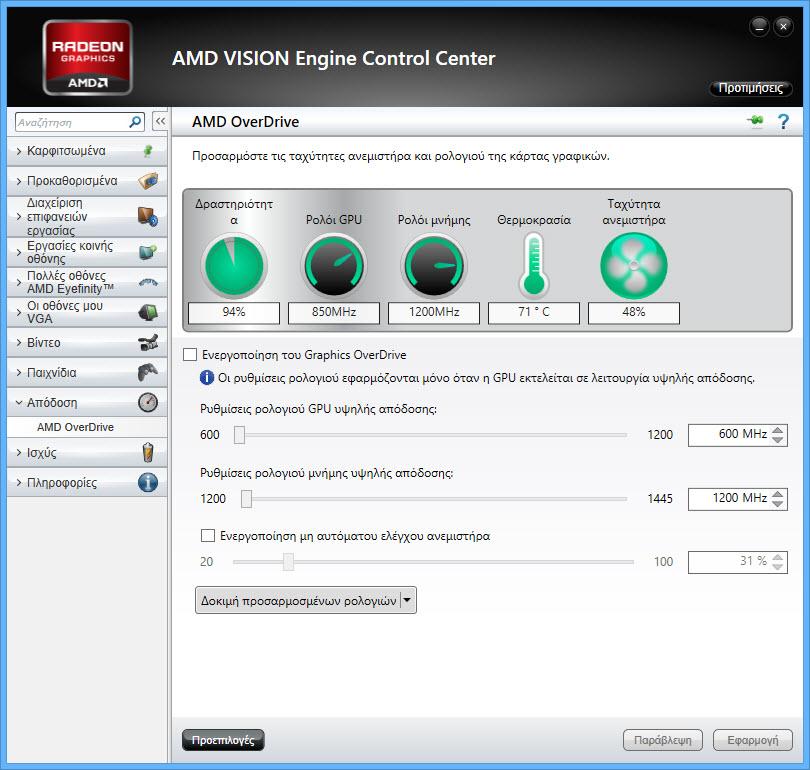Expand the Ισχύς section

pos(19,452)
